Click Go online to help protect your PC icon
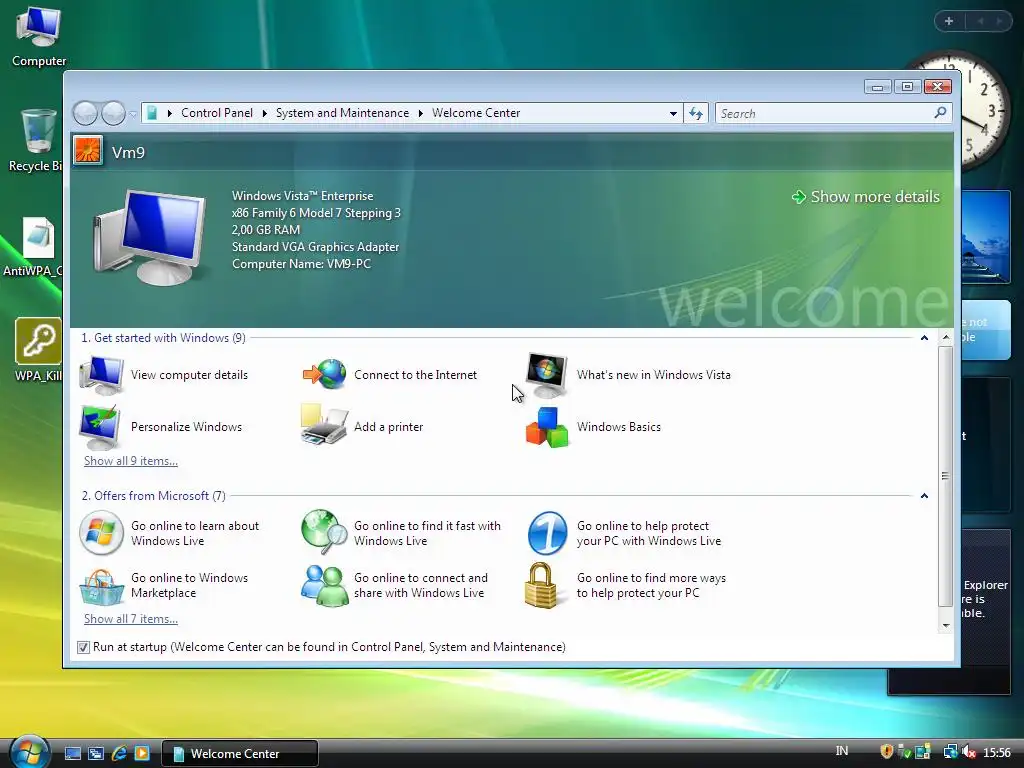The width and height of the screenshot is (1024, 768). (x=547, y=533)
